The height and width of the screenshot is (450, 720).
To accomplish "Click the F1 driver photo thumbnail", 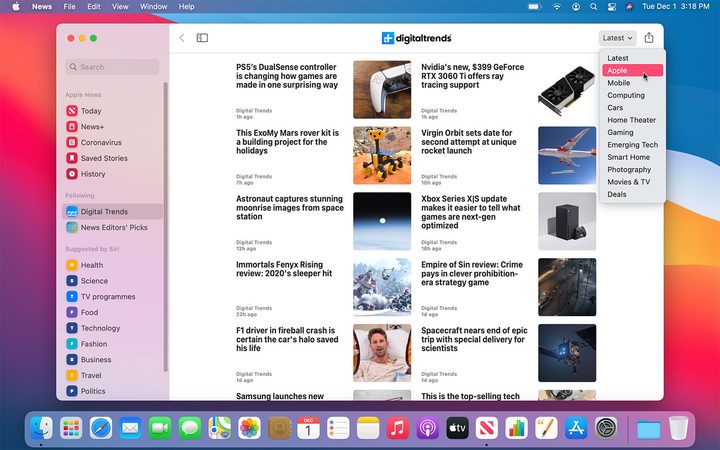I will click(382, 353).
